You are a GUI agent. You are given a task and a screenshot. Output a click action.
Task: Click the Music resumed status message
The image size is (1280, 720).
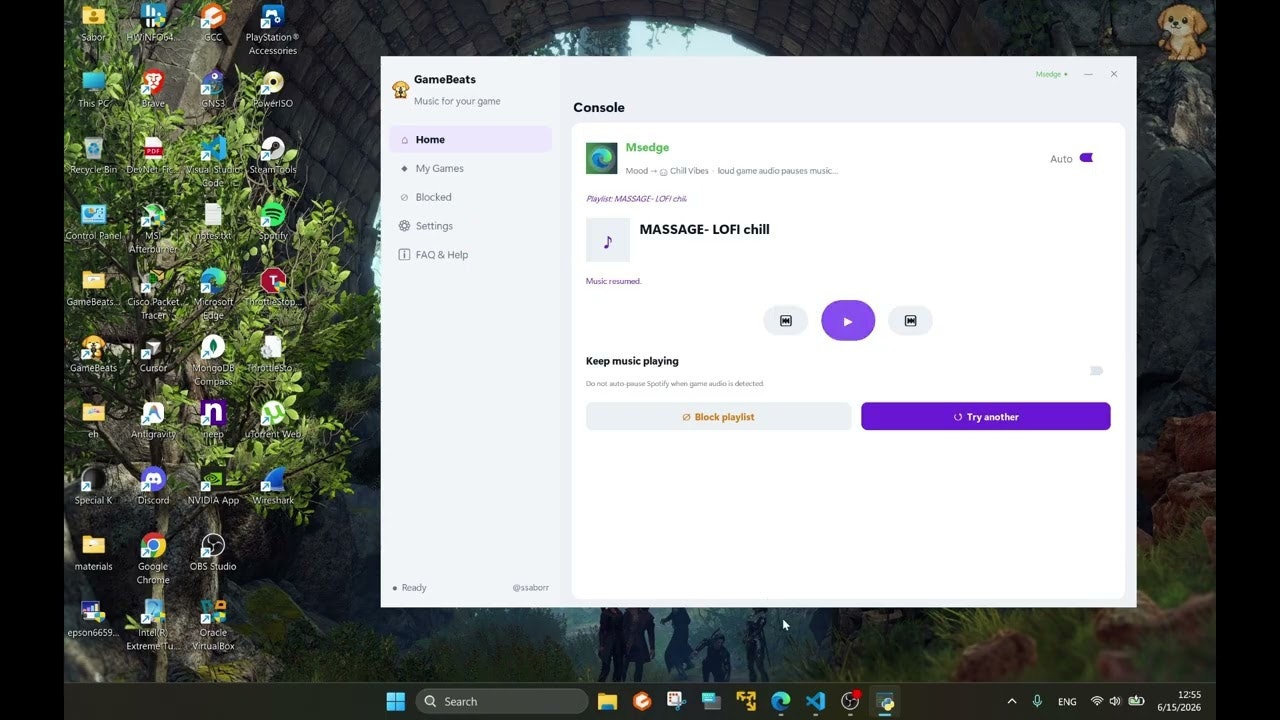[614, 281]
